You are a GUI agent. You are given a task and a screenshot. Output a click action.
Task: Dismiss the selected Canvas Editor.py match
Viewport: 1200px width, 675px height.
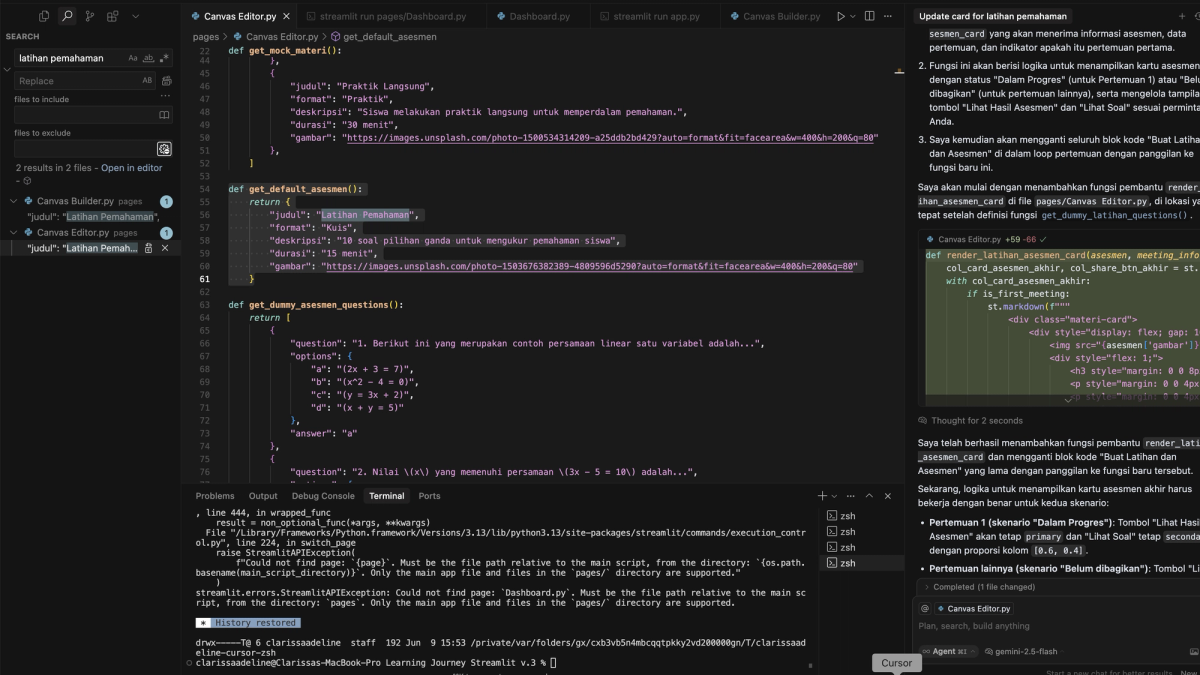[165, 248]
